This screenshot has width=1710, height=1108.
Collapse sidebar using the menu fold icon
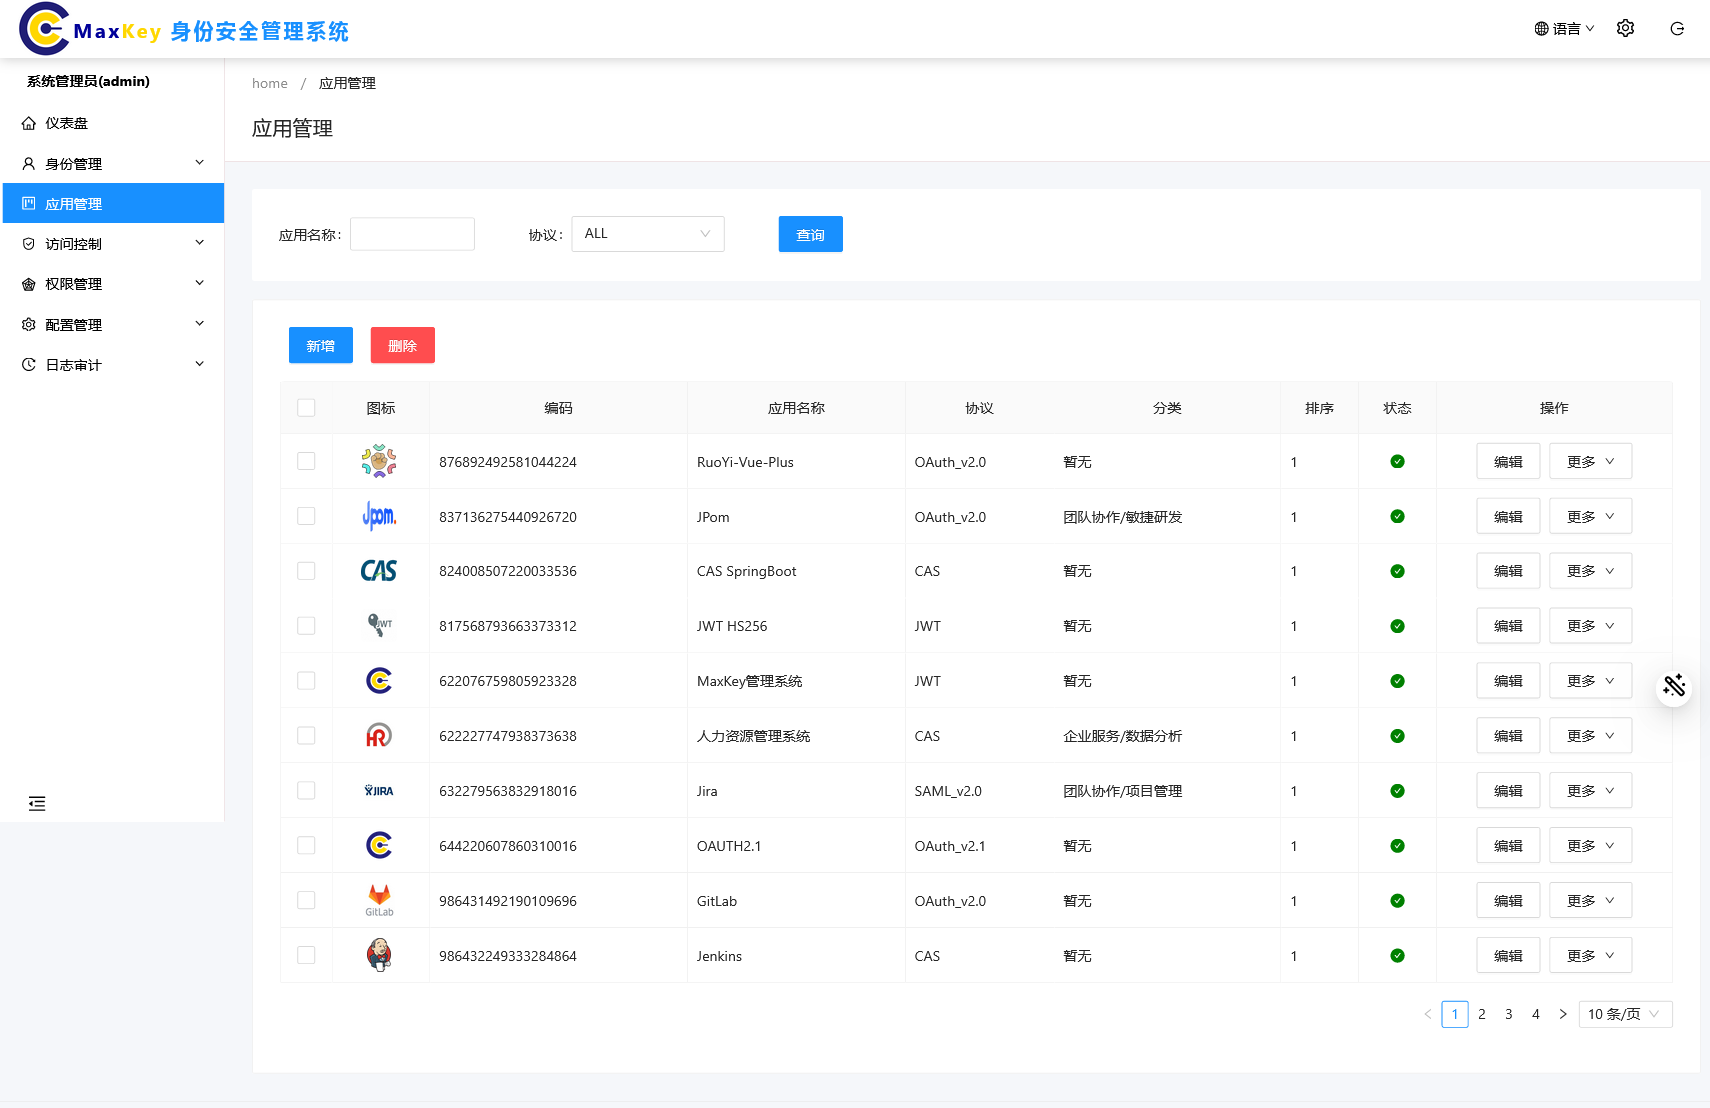point(37,803)
